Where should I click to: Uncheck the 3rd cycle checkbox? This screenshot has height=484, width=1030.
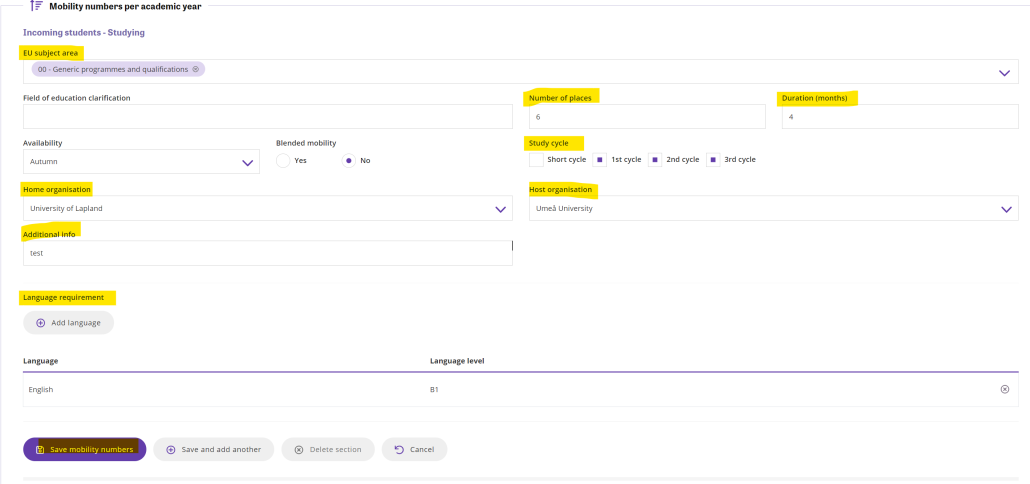[713, 160]
